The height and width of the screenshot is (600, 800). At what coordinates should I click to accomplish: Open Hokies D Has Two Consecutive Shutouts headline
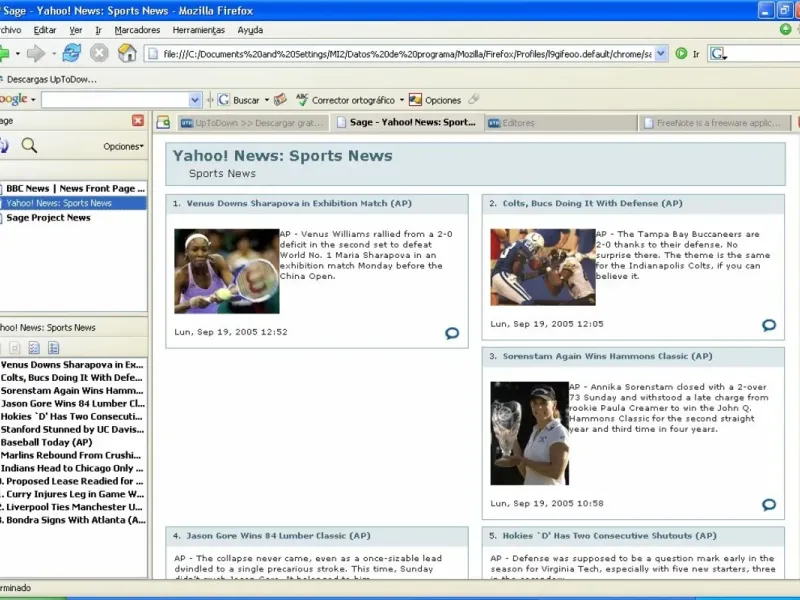[609, 536]
